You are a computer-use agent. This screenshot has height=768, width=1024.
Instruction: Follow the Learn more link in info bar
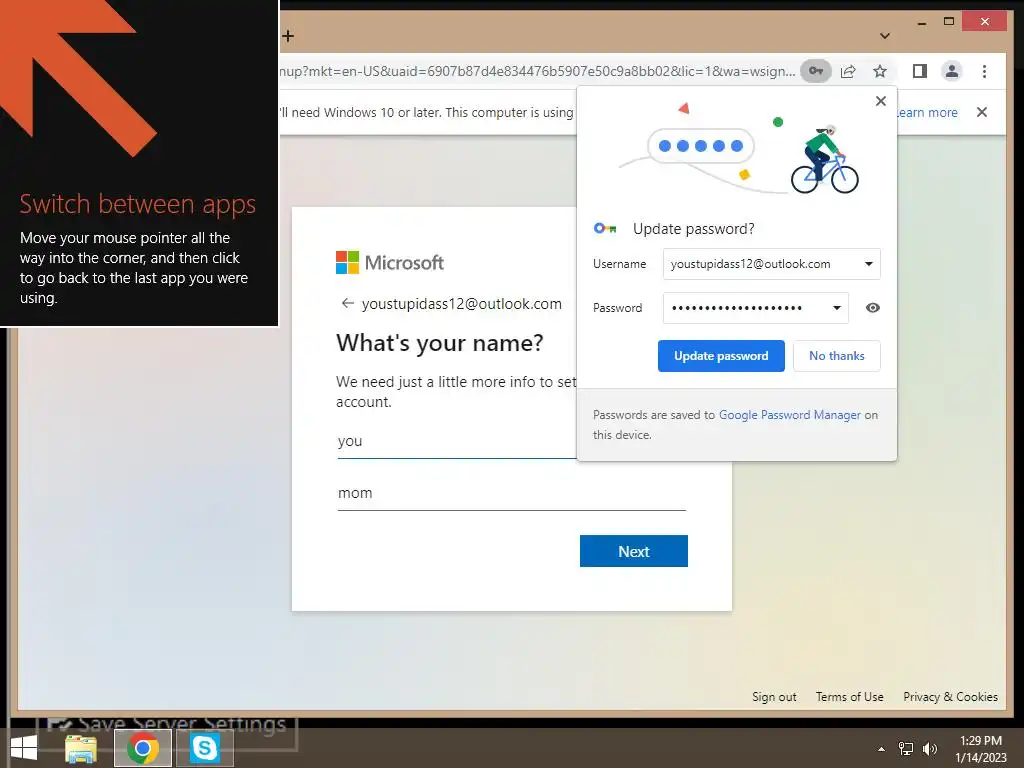click(x=927, y=112)
